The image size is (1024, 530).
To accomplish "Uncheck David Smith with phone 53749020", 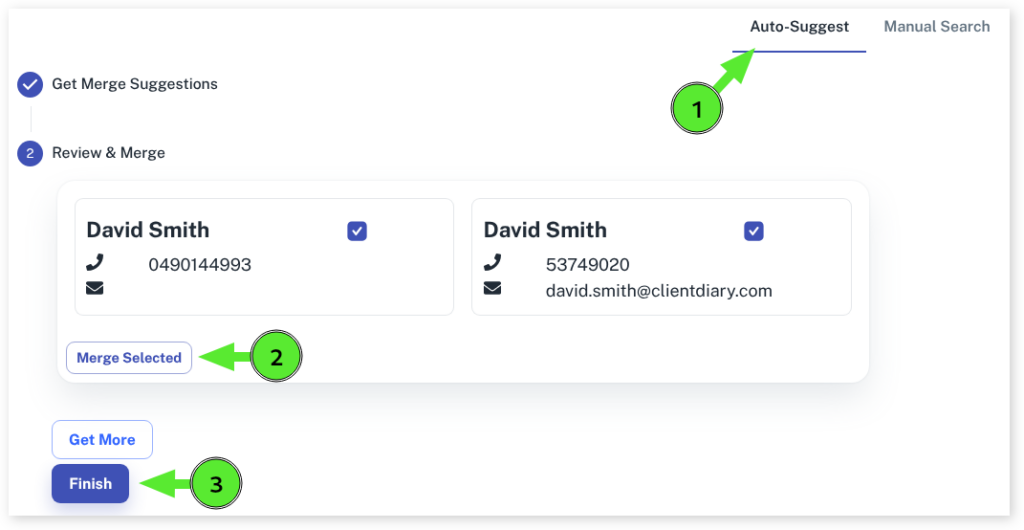I will (754, 231).
